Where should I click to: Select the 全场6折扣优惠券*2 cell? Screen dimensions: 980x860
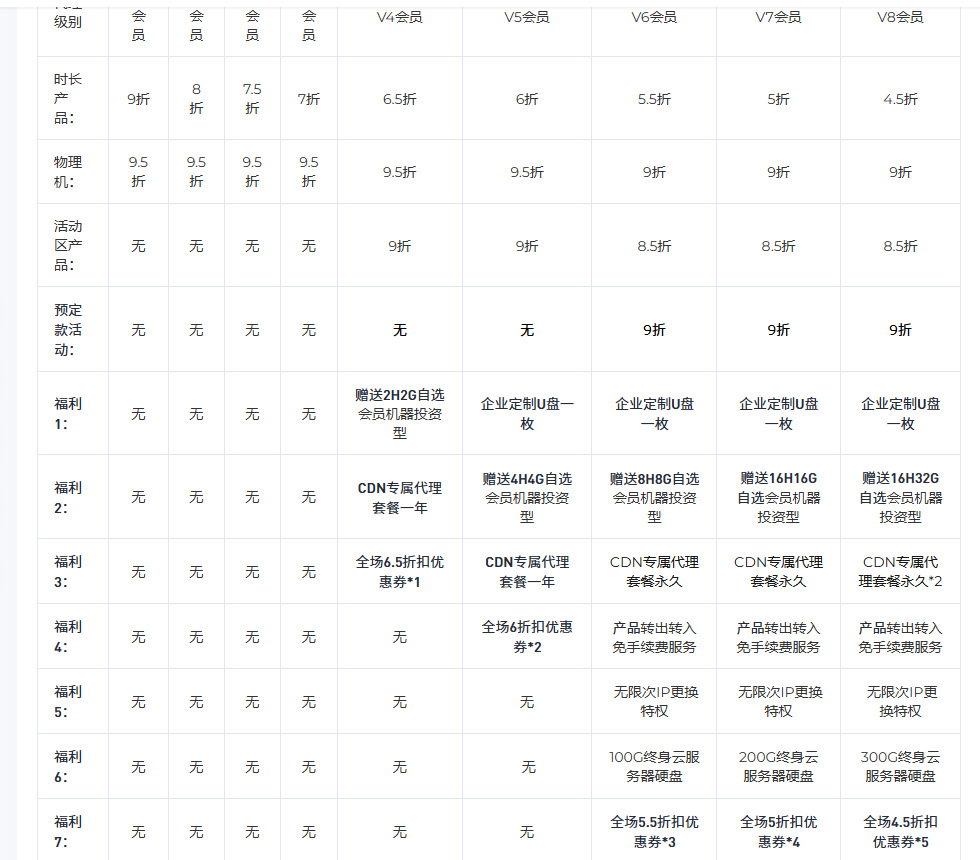pyautogui.click(x=527, y=637)
